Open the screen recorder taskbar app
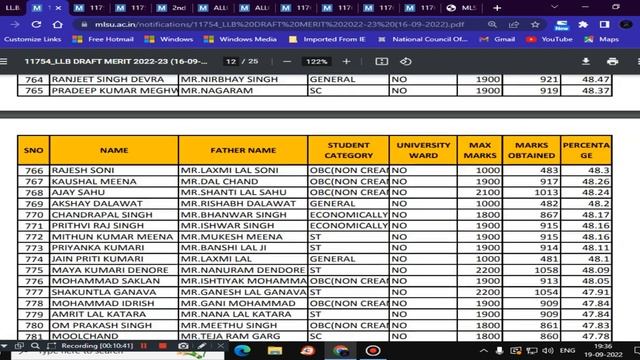Viewport: 640px width, 360px height. (373, 351)
